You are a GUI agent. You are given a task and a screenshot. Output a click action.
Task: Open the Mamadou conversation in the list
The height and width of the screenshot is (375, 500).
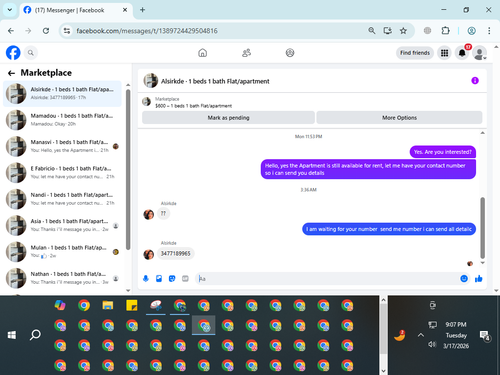point(62,120)
